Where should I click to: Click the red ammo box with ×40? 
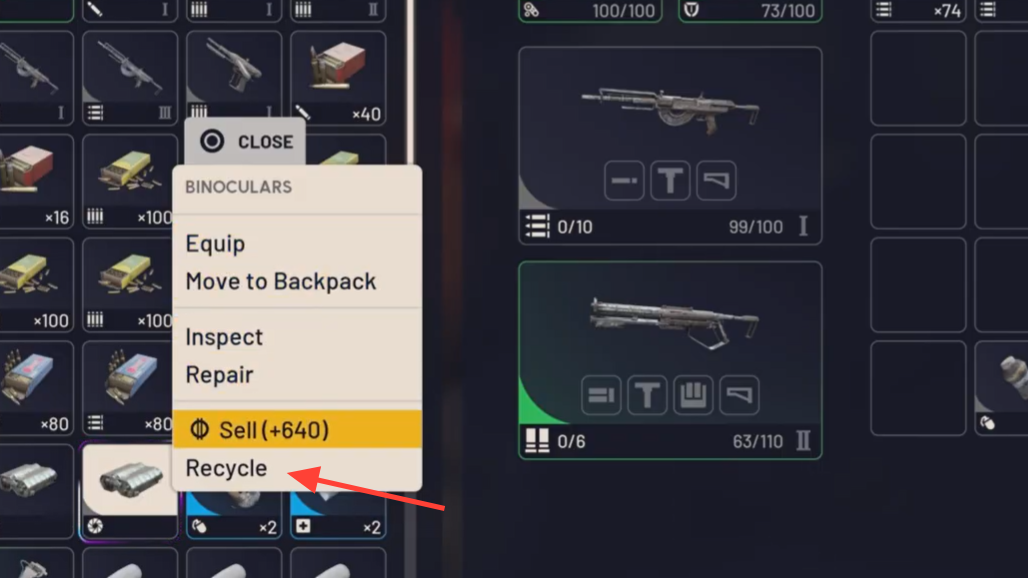338,77
